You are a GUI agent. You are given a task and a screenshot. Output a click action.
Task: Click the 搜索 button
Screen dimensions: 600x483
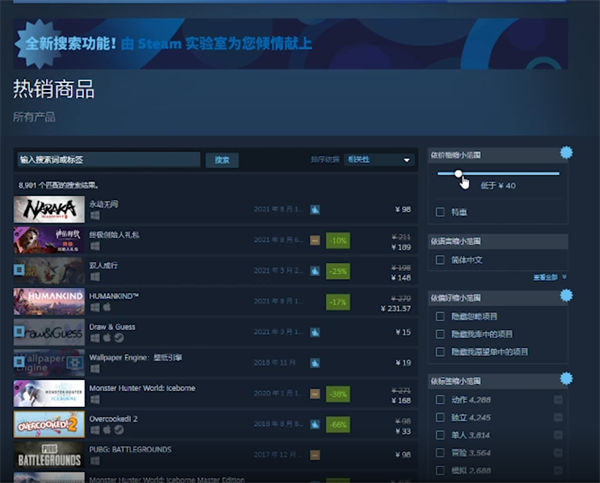(x=222, y=160)
